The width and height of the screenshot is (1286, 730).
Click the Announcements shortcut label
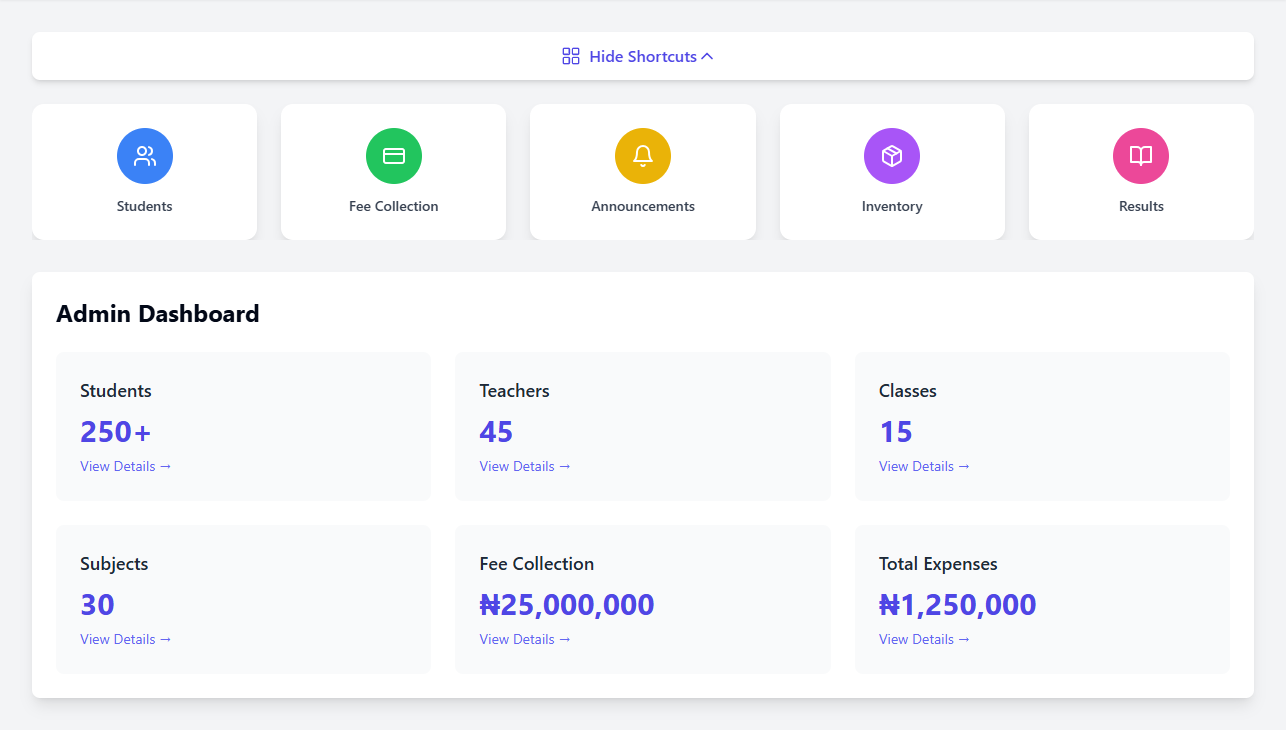coord(643,206)
